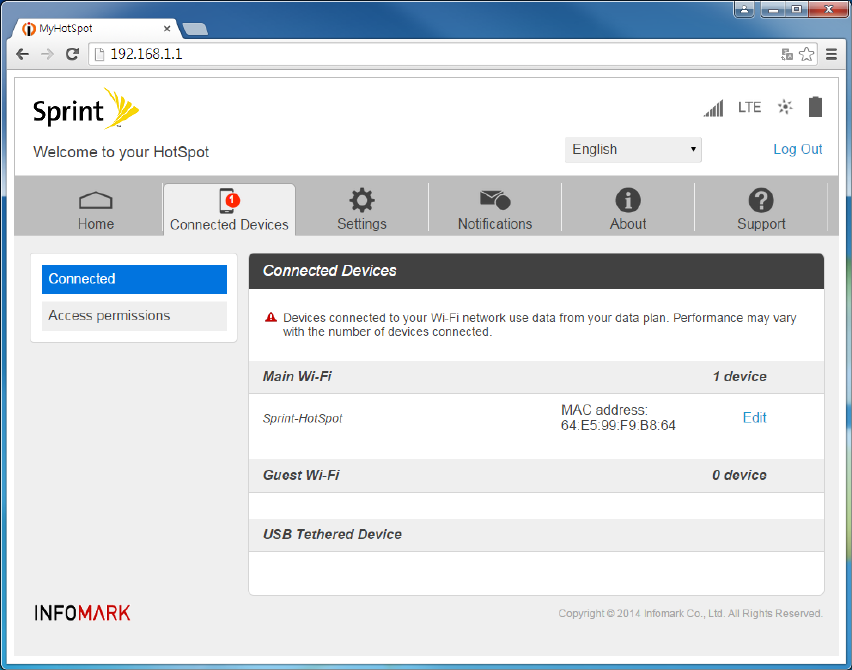Click the page icon in the address bar
Image resolution: width=852 pixels, height=670 pixels.
point(99,54)
